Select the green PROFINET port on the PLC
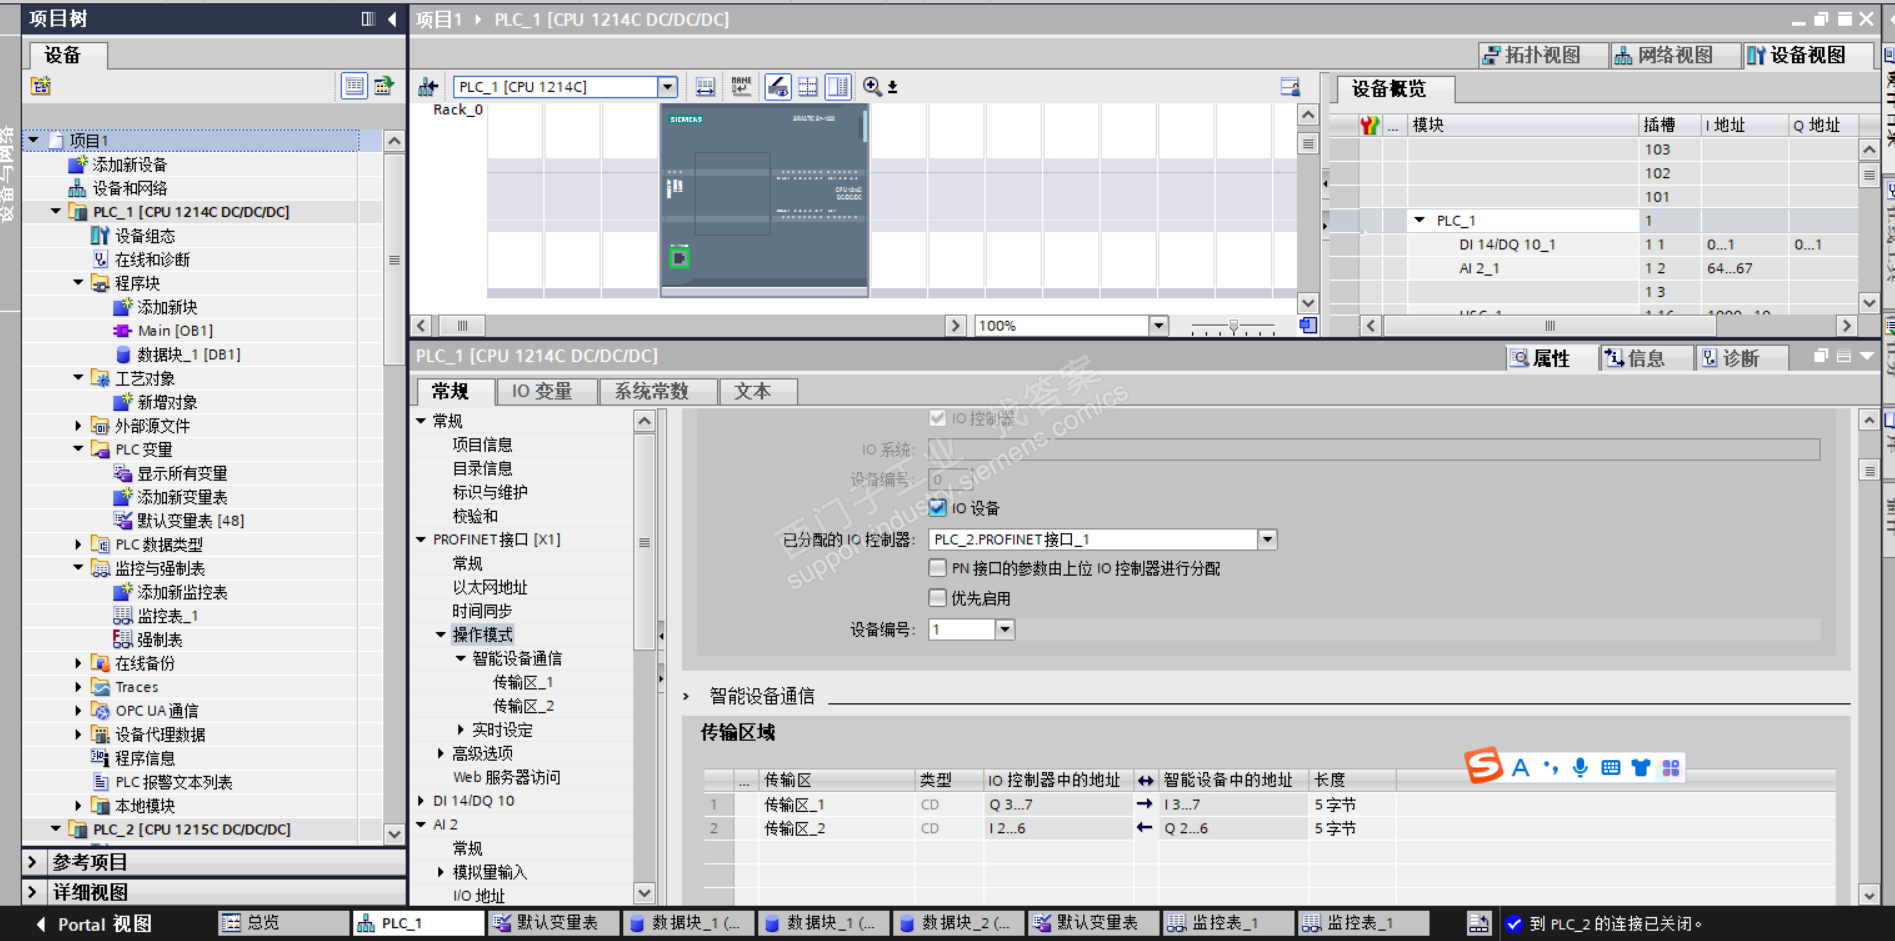1895x941 pixels. coord(679,258)
